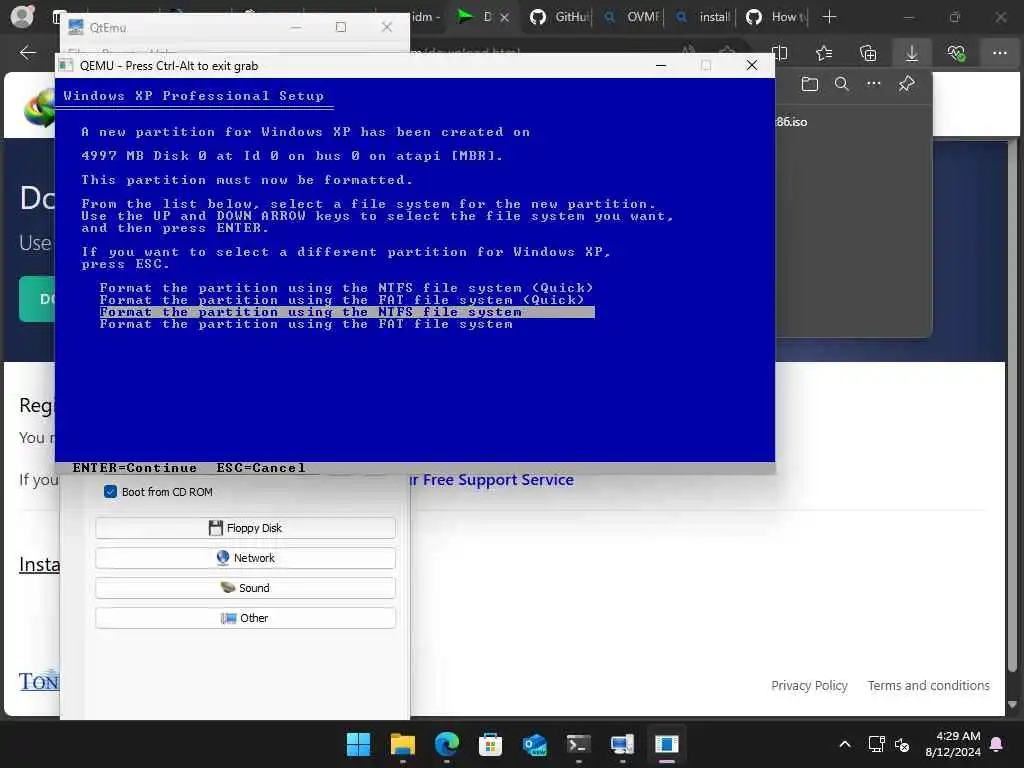Go back with the browser back arrow

coord(27,53)
